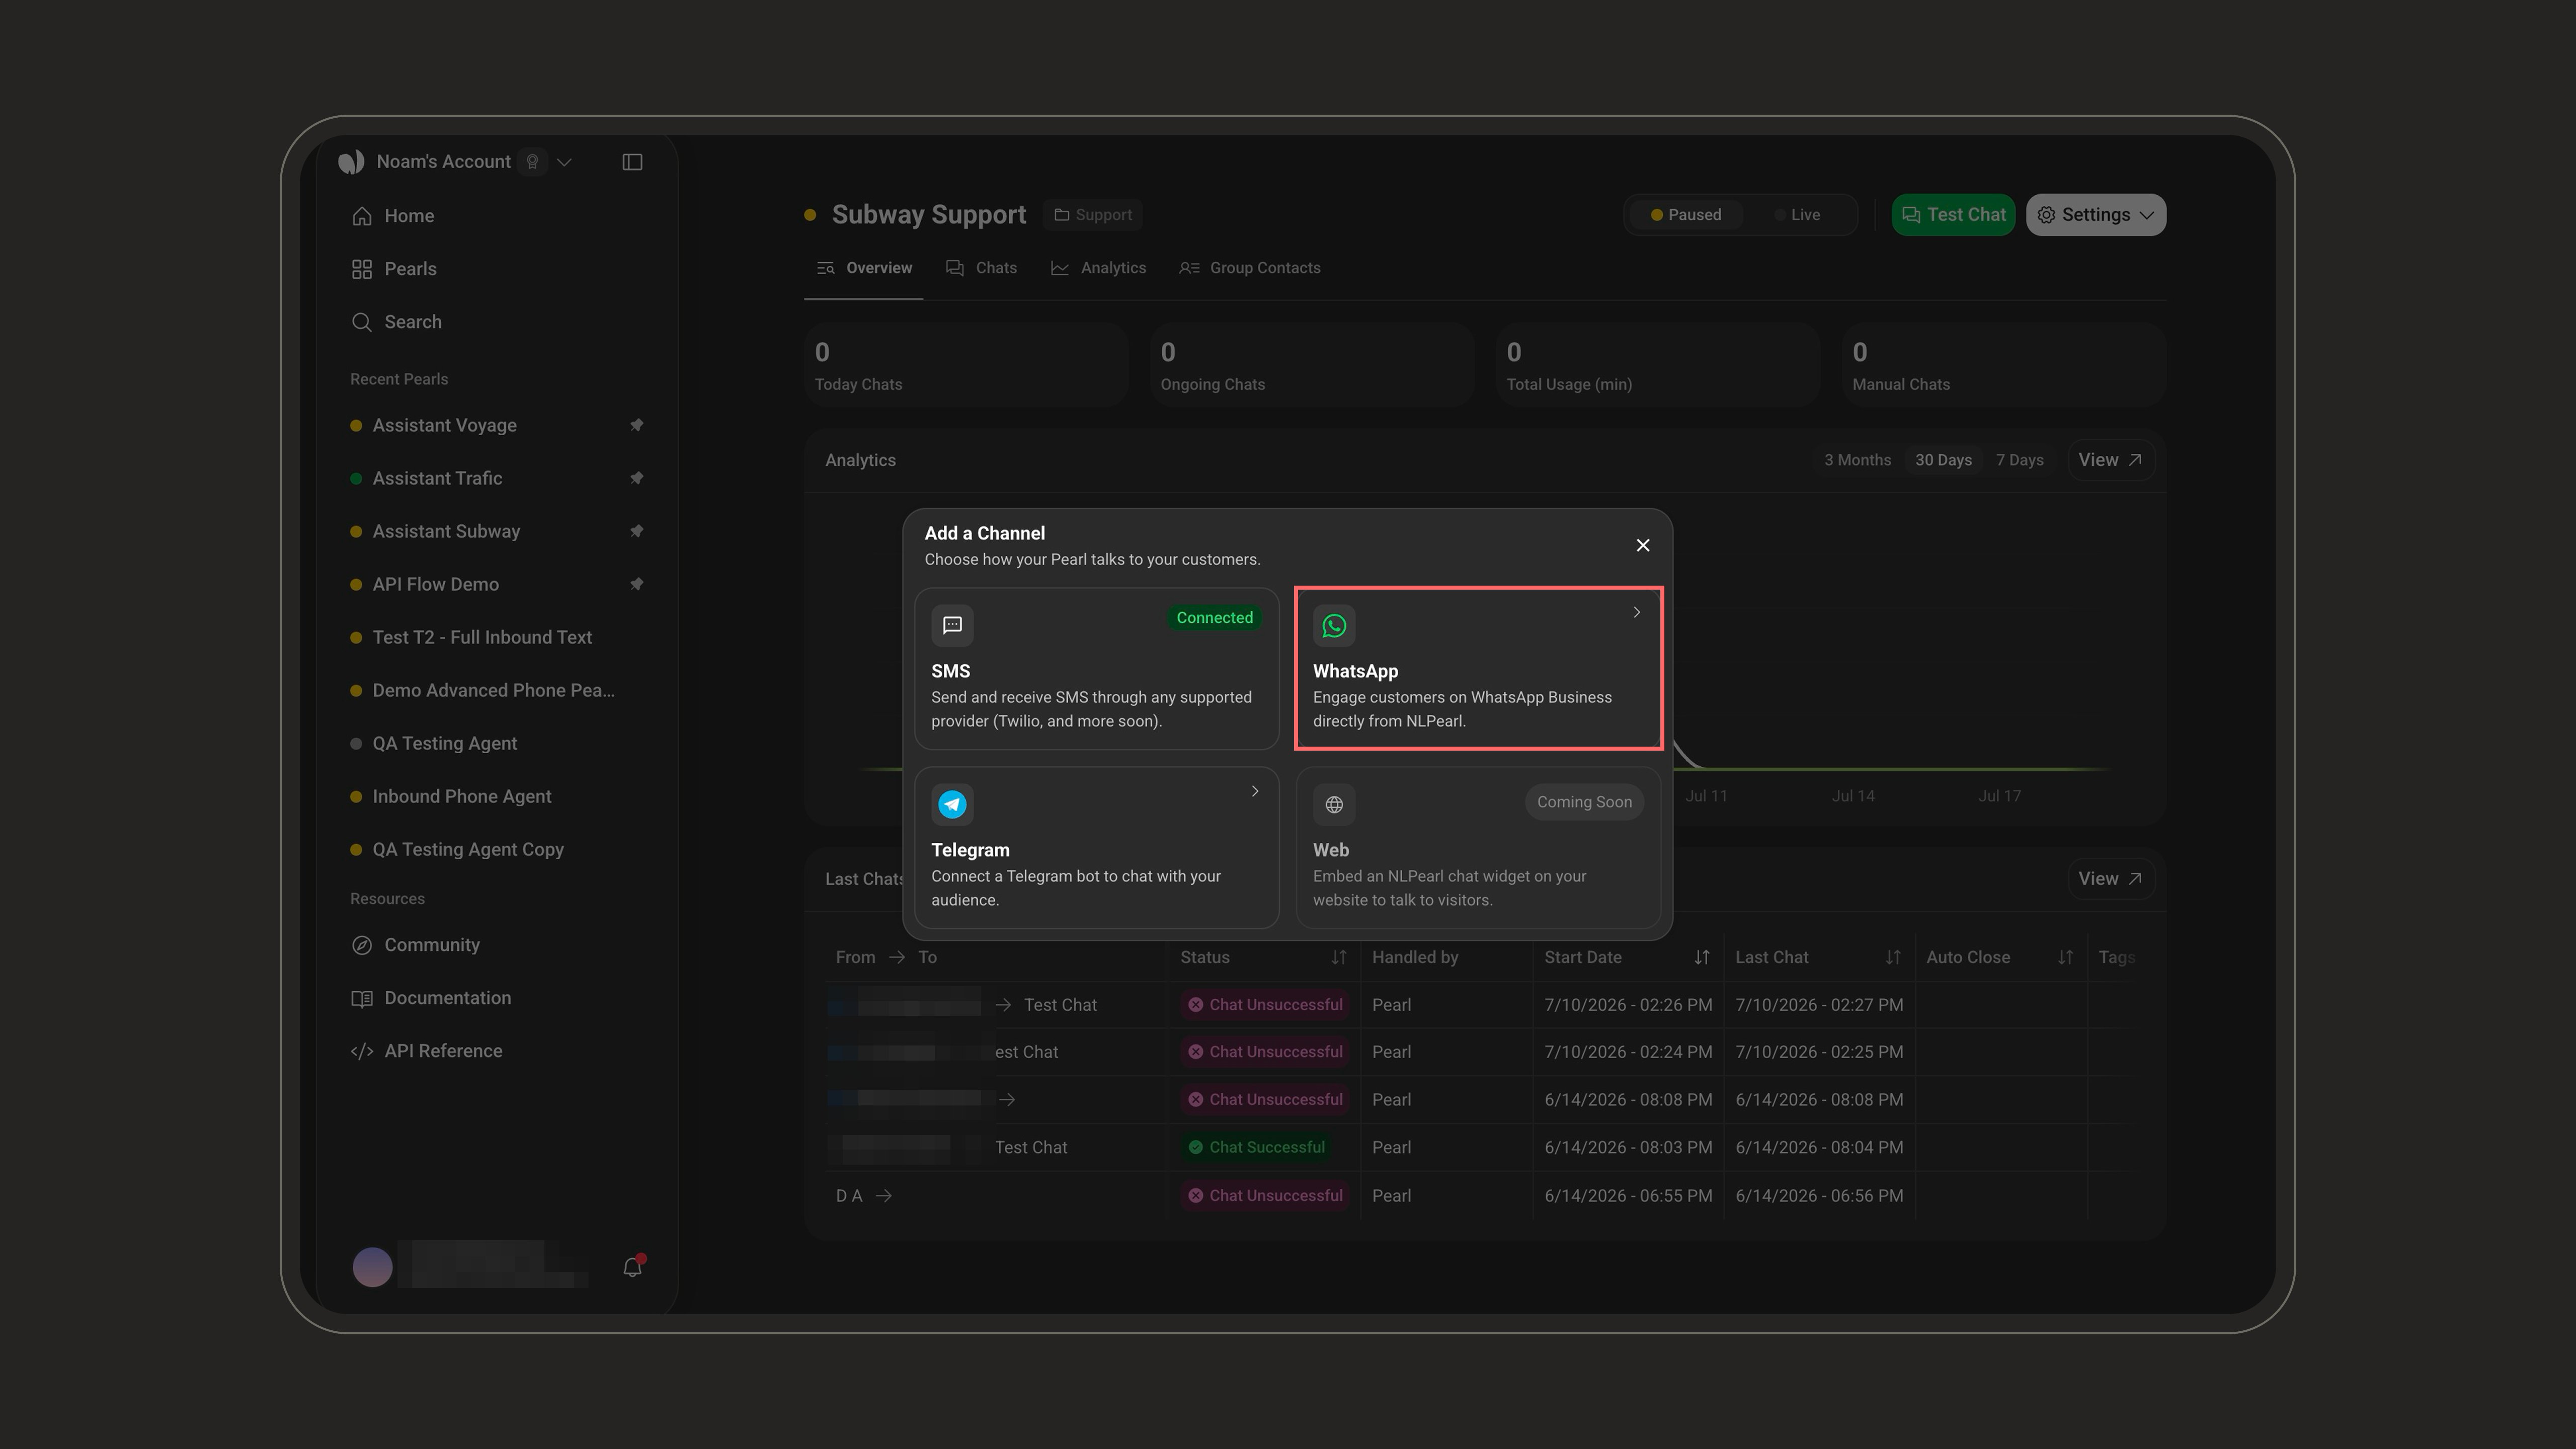
Task: Click the Group Contacts tab icon
Action: (1189, 268)
